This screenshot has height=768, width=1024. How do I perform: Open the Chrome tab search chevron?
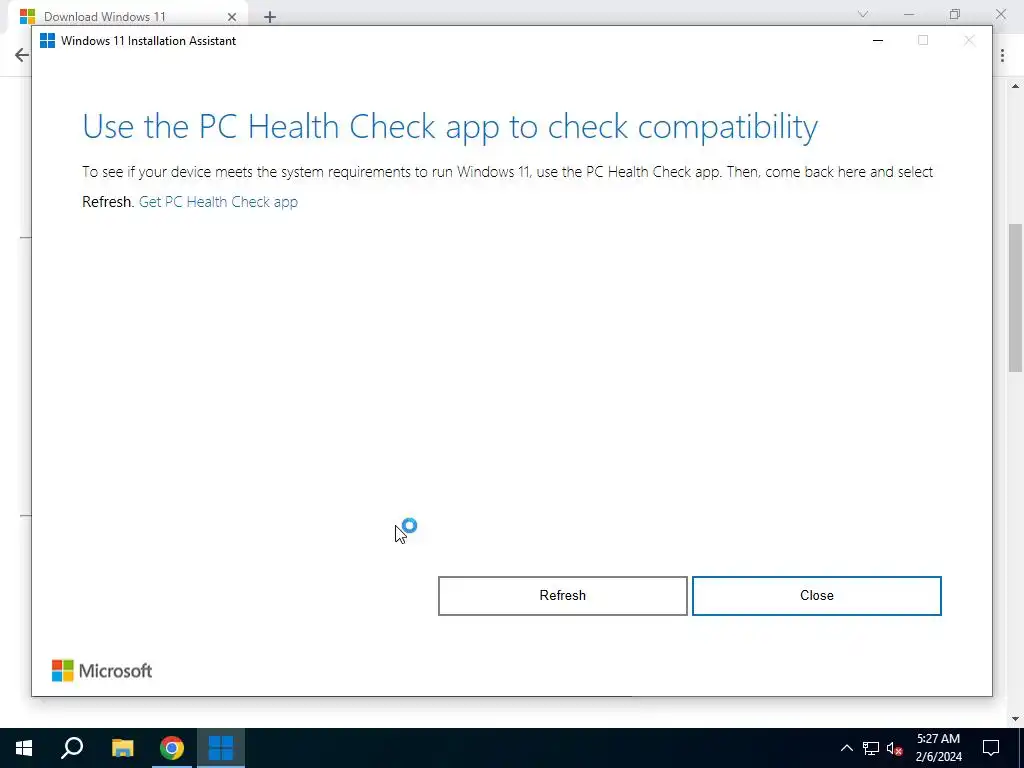(863, 14)
